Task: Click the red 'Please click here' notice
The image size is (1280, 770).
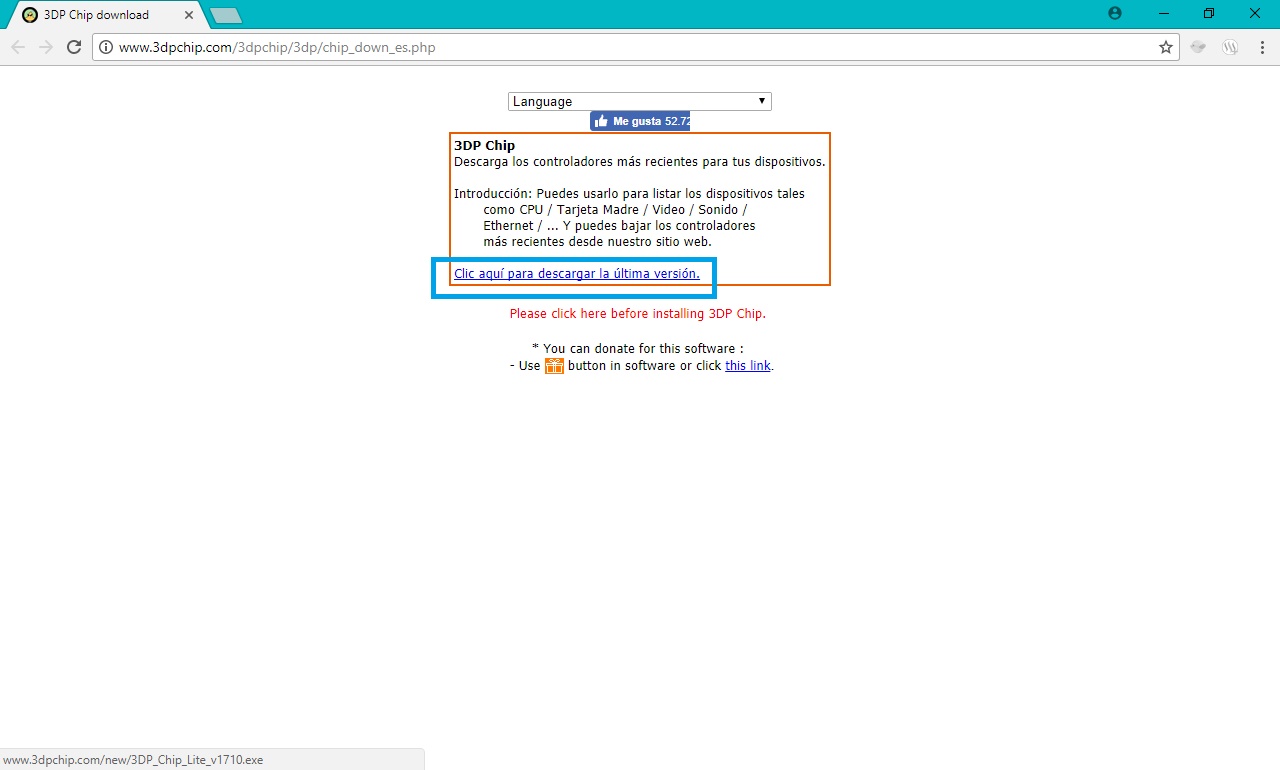Action: click(638, 313)
